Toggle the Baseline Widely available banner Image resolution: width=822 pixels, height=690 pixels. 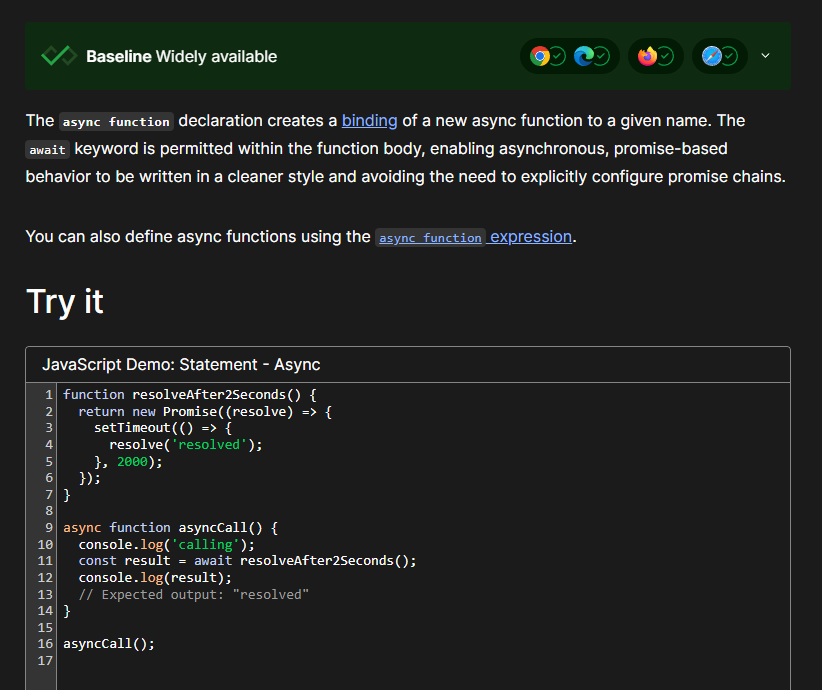click(182, 56)
